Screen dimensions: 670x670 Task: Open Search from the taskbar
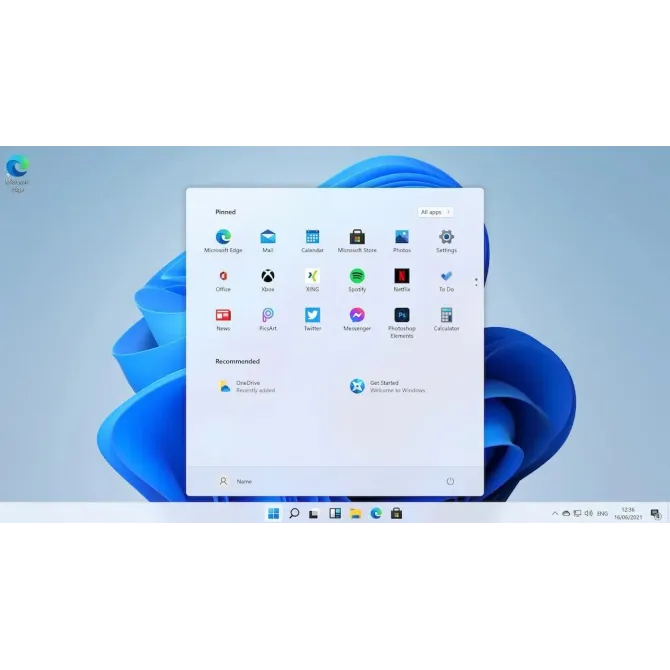point(294,513)
